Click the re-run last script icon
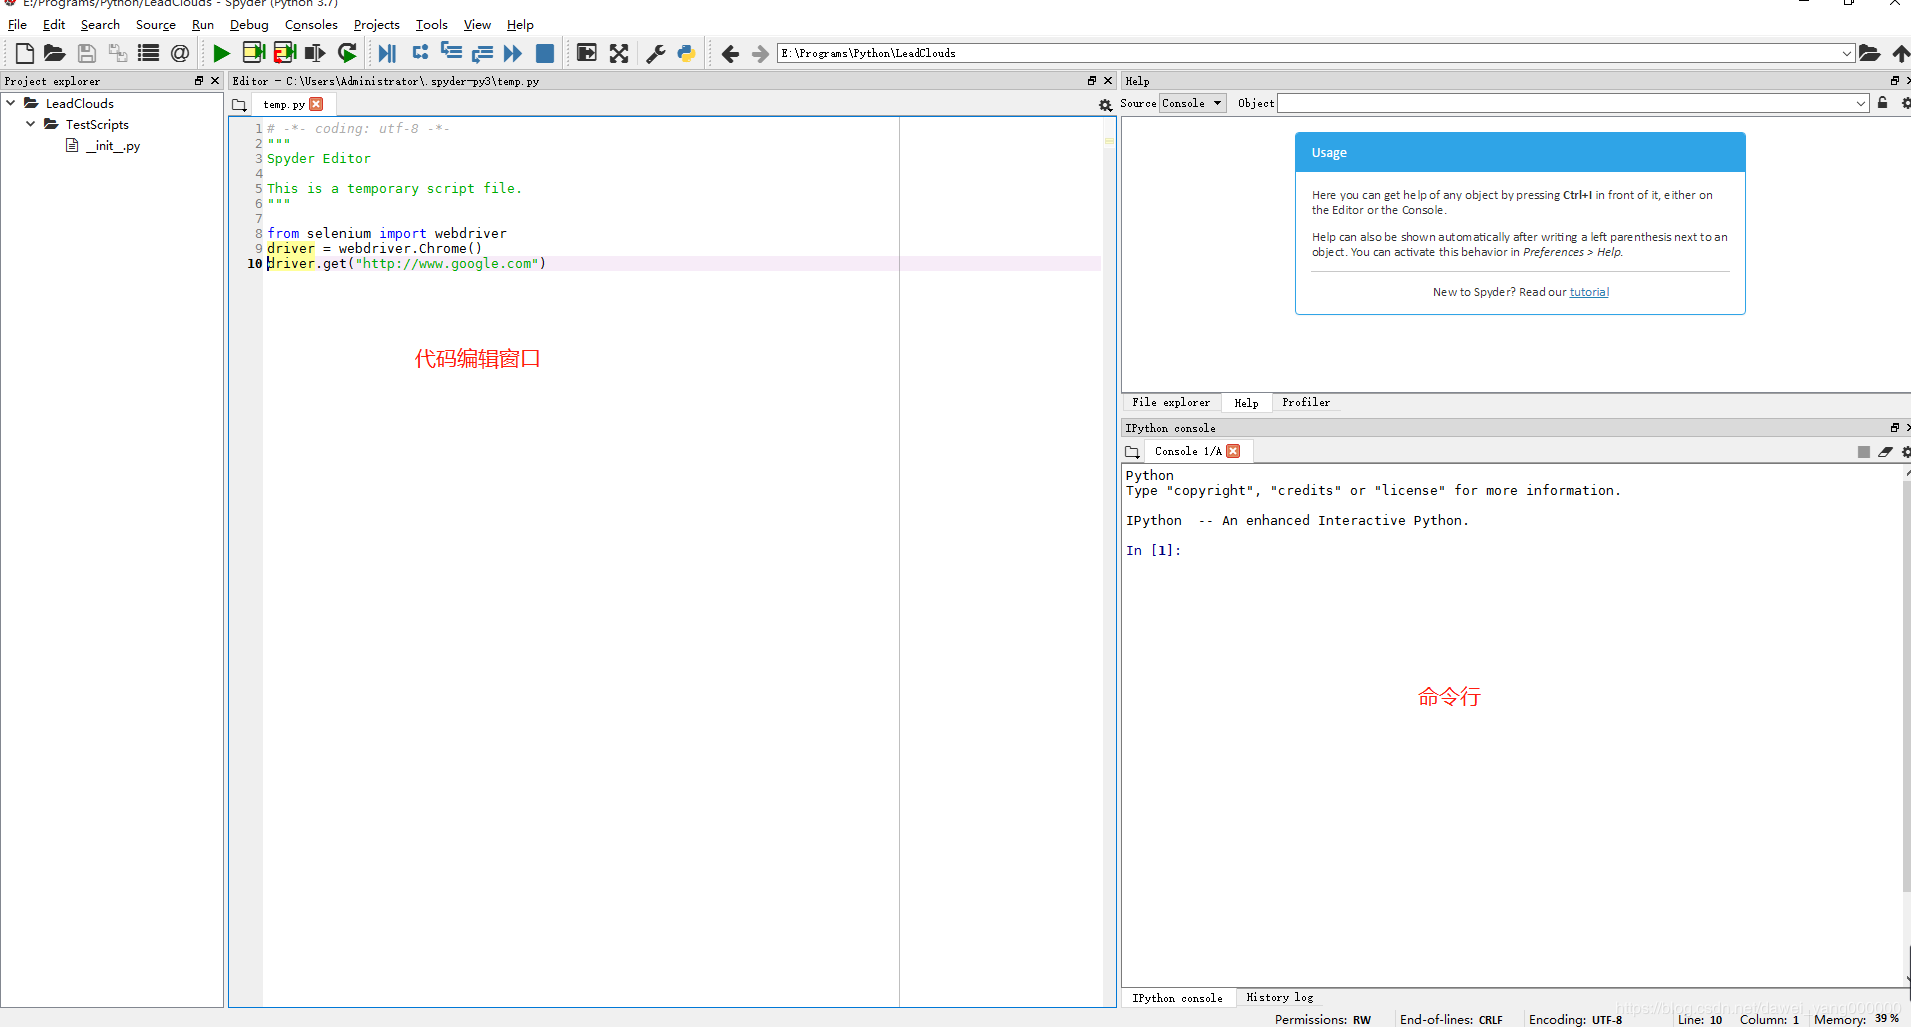The width and height of the screenshot is (1911, 1027). [347, 53]
